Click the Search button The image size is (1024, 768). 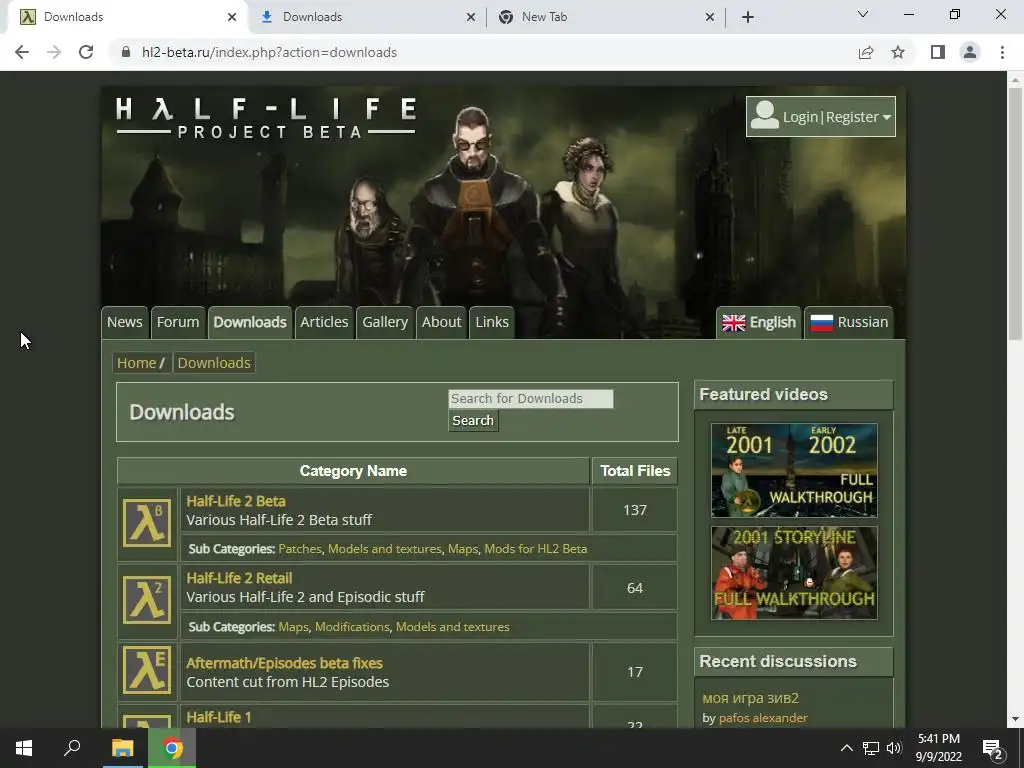pos(473,421)
